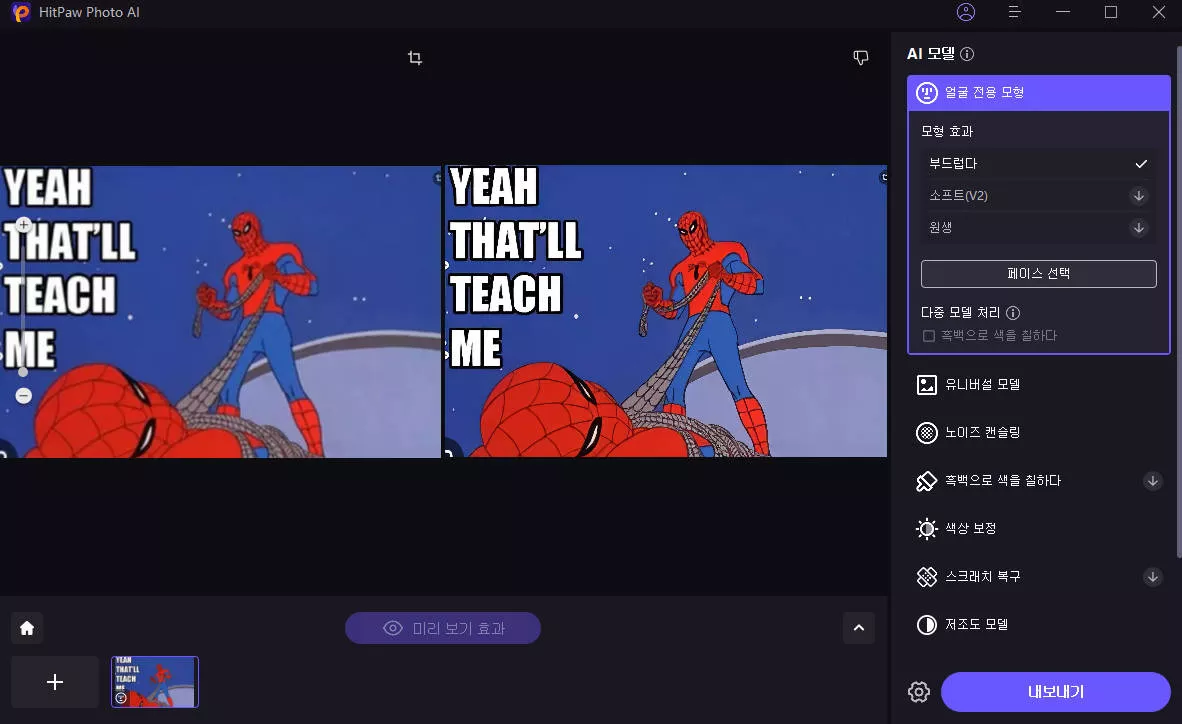The height and width of the screenshot is (724, 1182).
Task: Enable the 흑백으로 색을 칠하다 checkbox
Action: click(929, 336)
